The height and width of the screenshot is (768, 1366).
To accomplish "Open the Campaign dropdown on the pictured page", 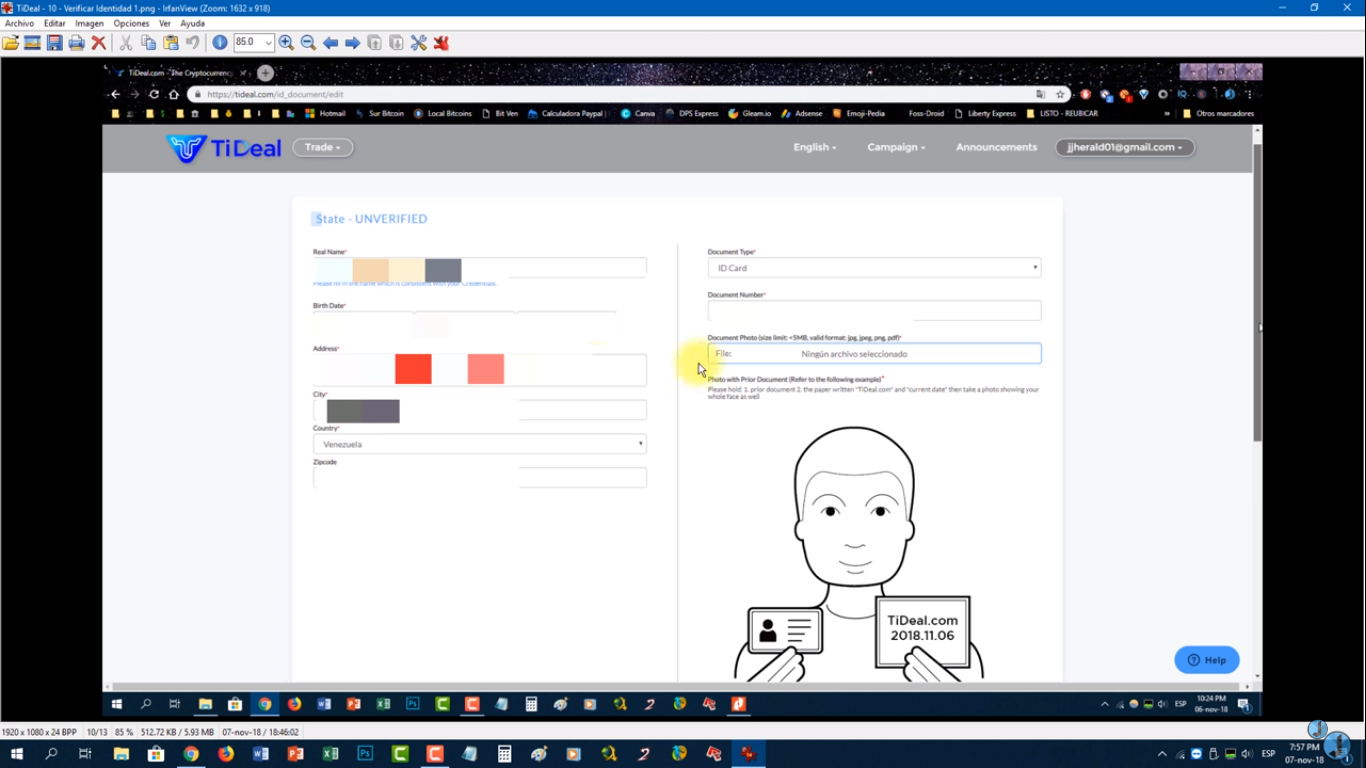I will (x=896, y=147).
